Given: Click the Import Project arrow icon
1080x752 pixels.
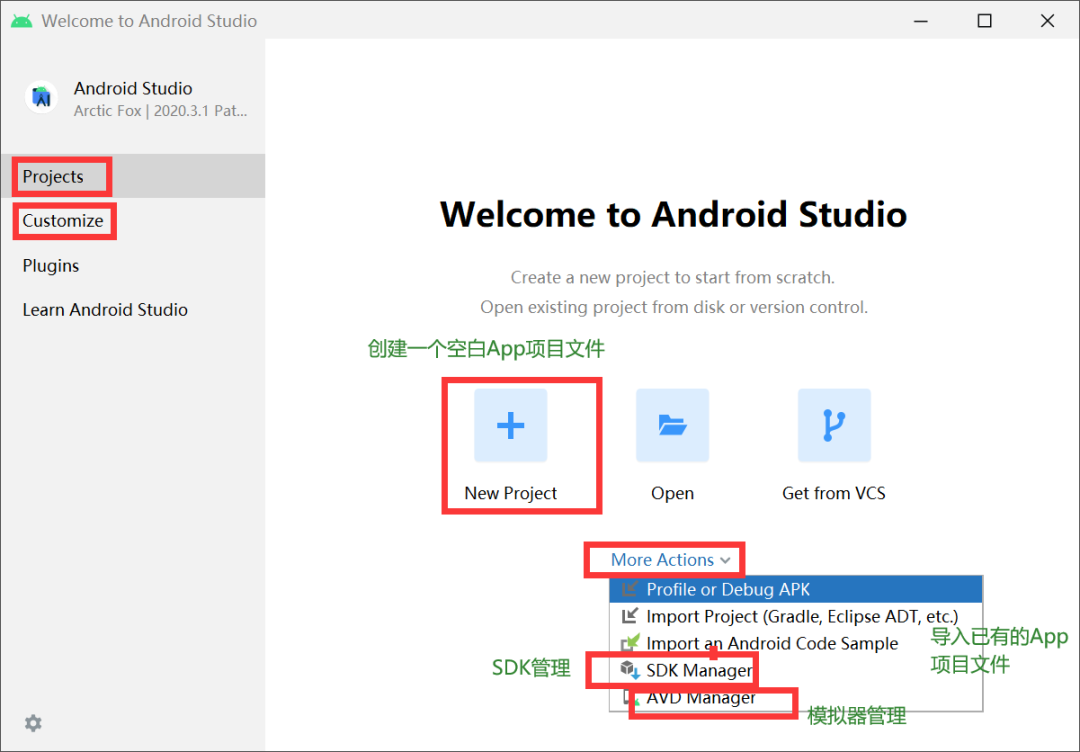Looking at the screenshot, I should (630, 616).
